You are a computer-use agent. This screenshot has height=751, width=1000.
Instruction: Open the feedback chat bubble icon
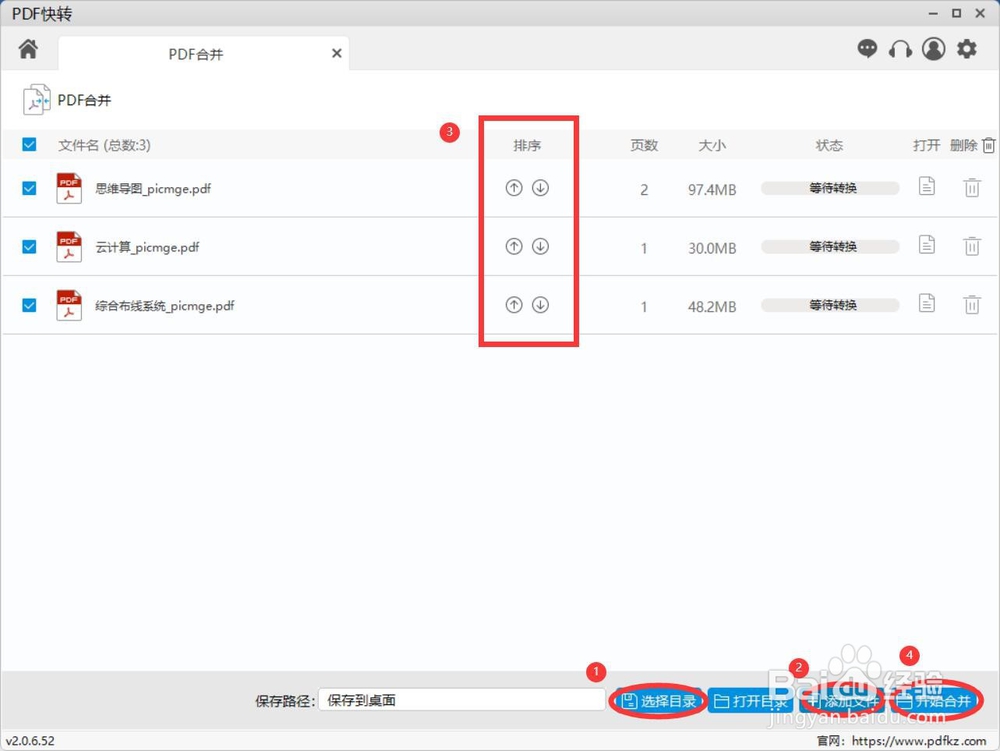(x=867, y=48)
